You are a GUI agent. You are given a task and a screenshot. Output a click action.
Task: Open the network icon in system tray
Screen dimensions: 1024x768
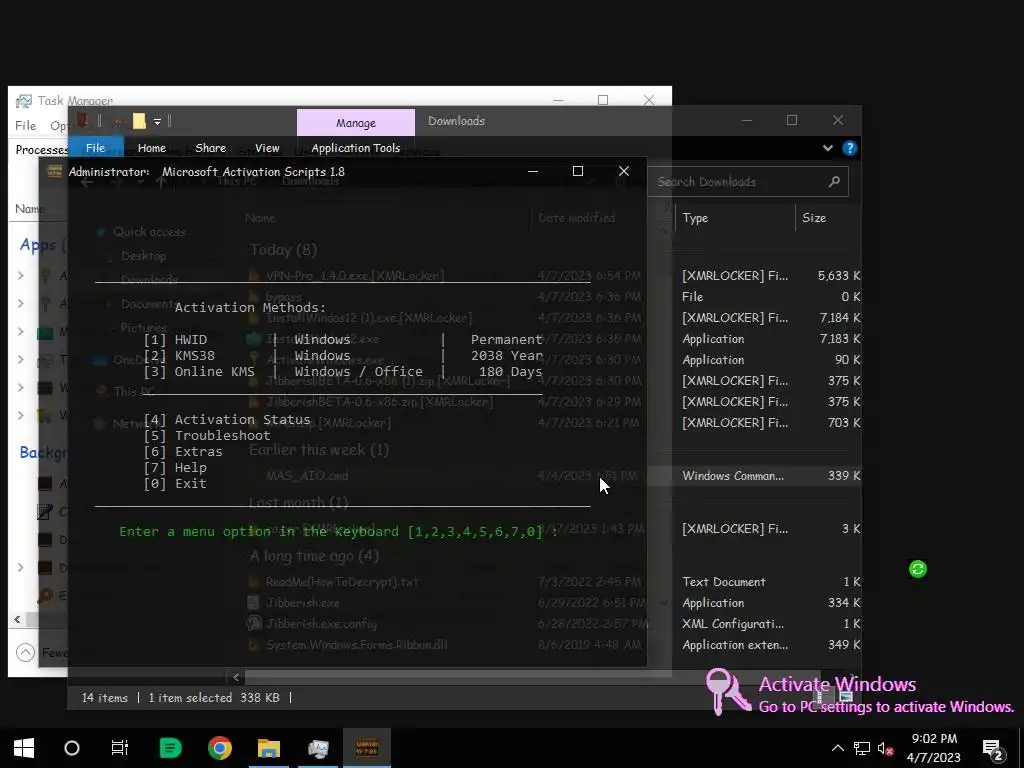pyautogui.click(x=862, y=748)
